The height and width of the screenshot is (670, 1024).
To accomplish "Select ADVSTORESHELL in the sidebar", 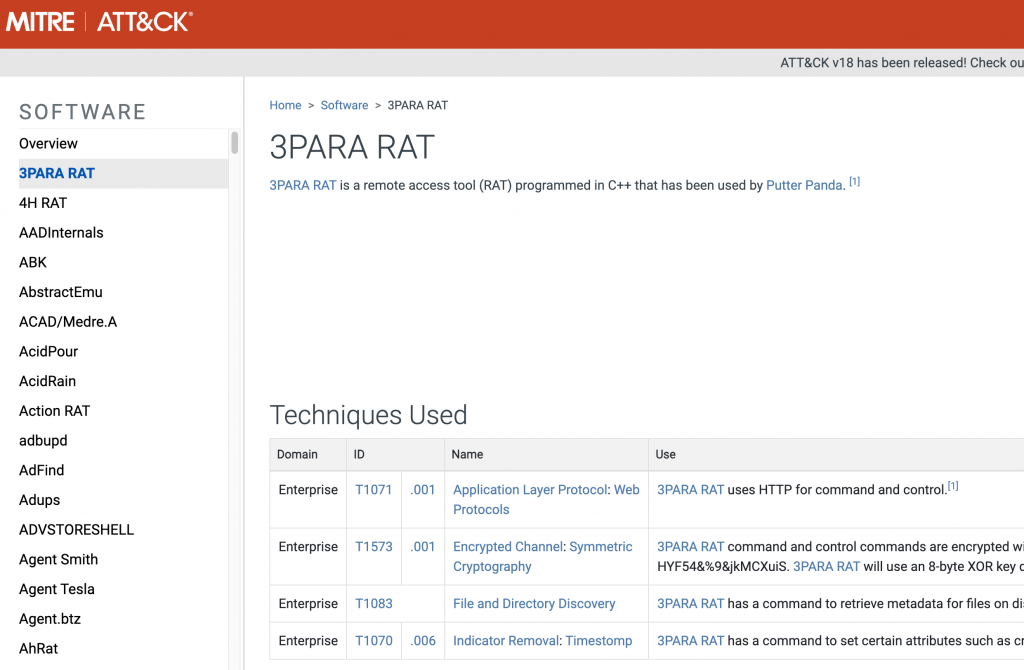I will (x=76, y=530).
